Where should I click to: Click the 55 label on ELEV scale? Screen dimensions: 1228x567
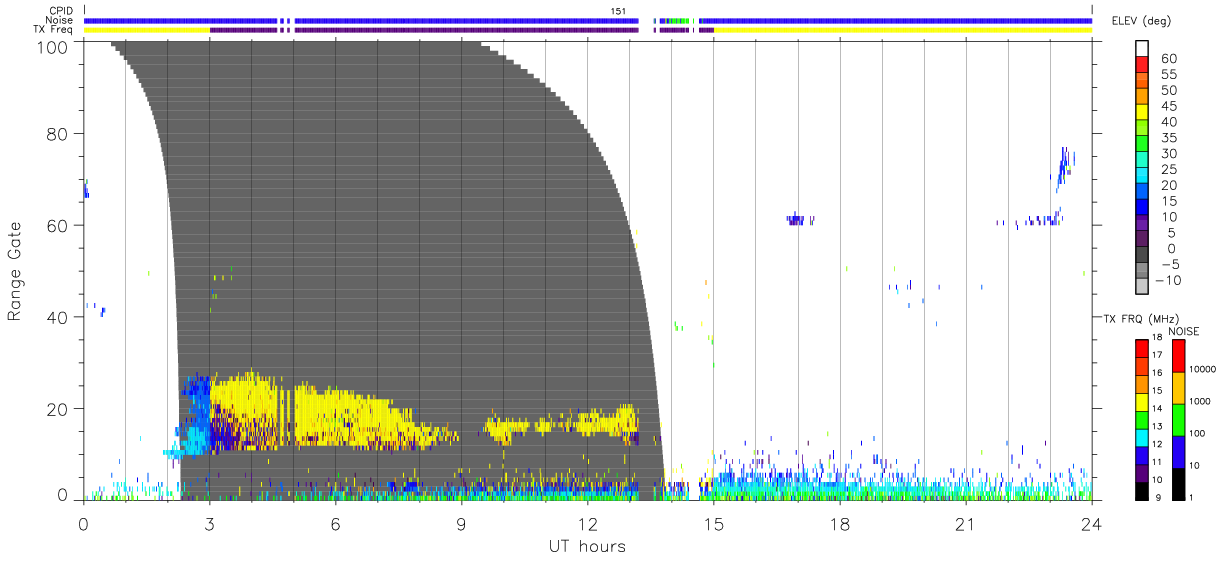[x=1168, y=74]
